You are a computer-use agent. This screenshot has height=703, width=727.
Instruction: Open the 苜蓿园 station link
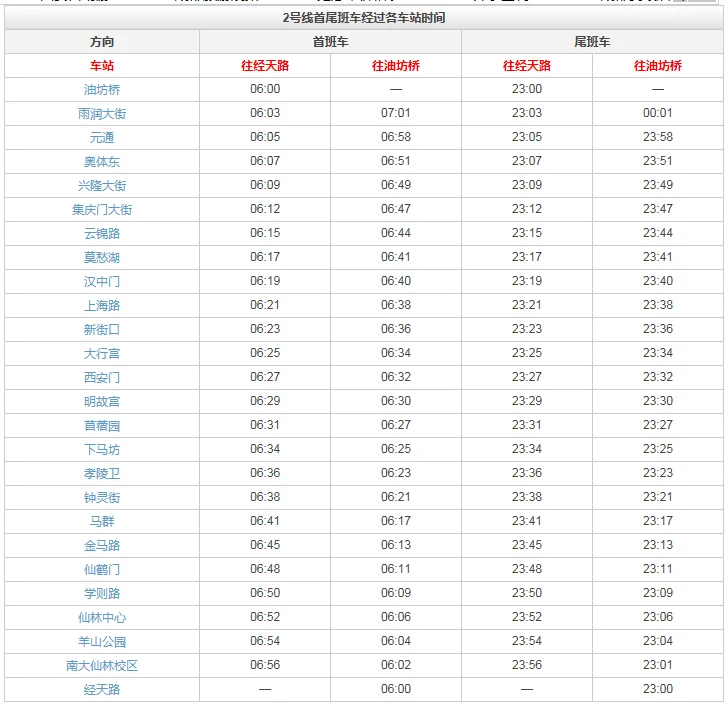(x=102, y=425)
